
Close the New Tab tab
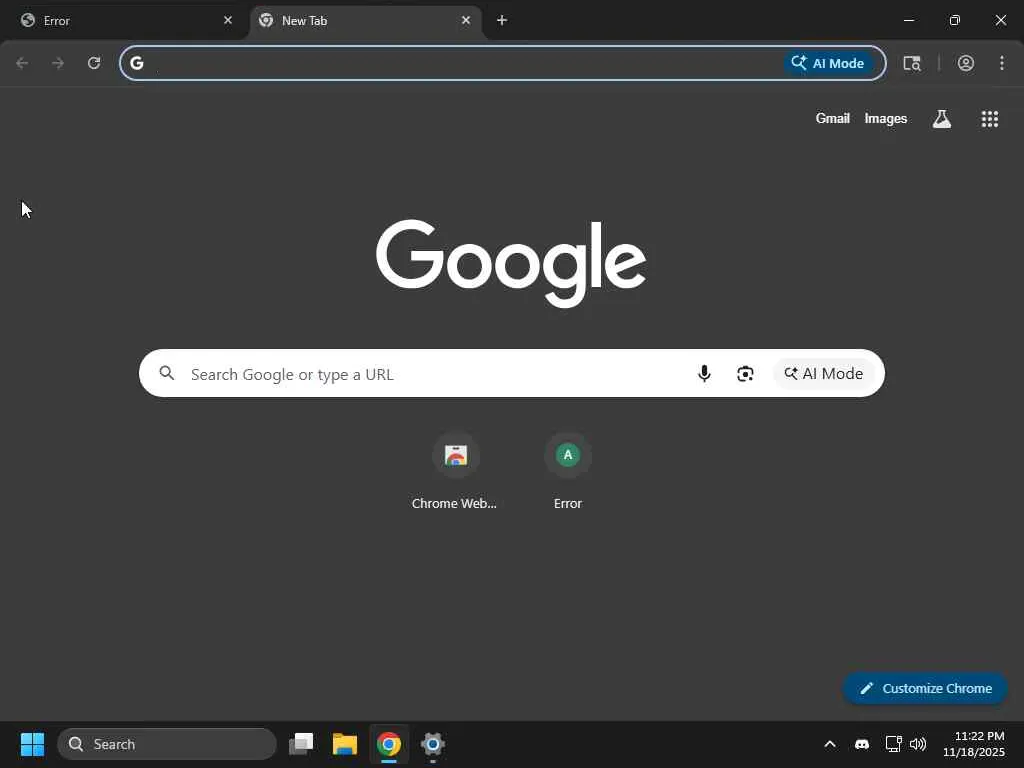tap(466, 20)
